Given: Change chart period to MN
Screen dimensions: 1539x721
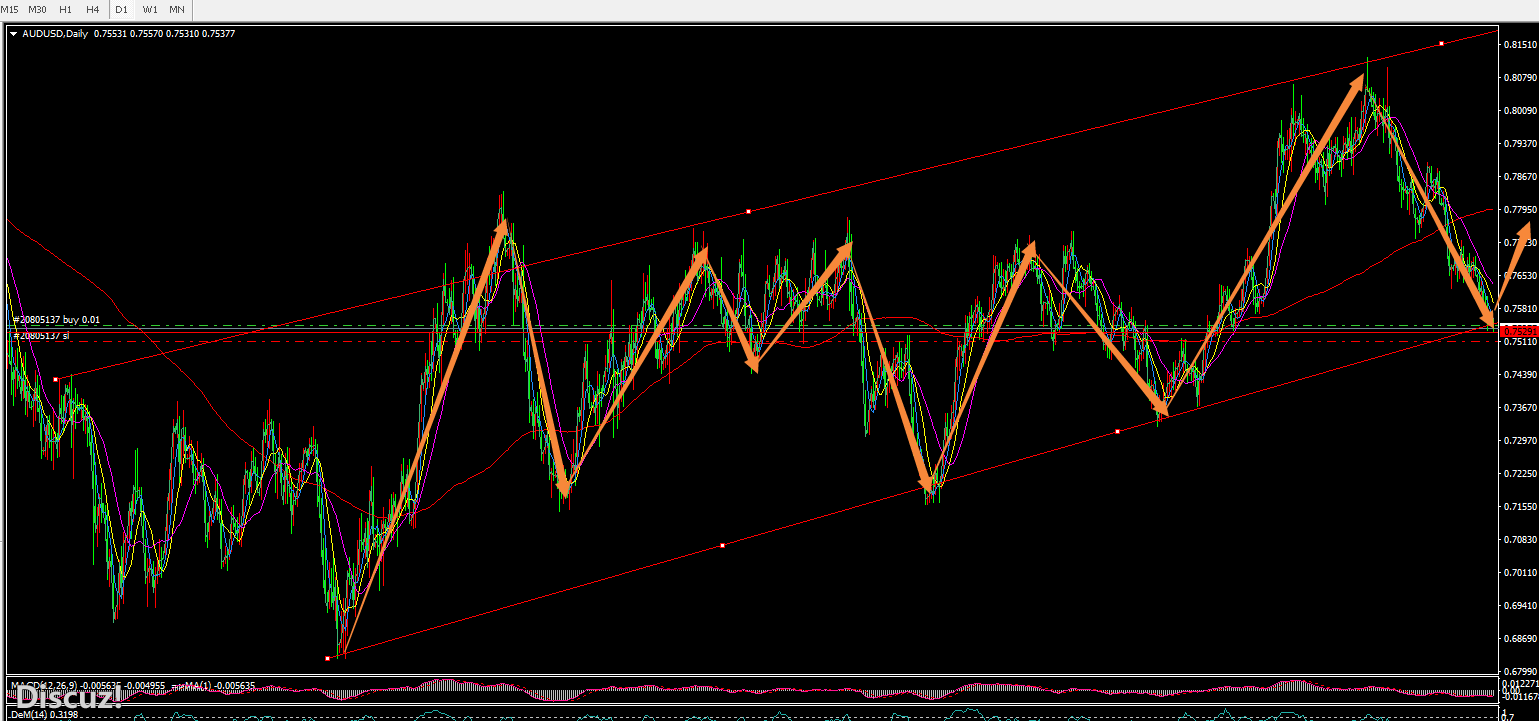Looking at the screenshot, I should pos(177,9).
